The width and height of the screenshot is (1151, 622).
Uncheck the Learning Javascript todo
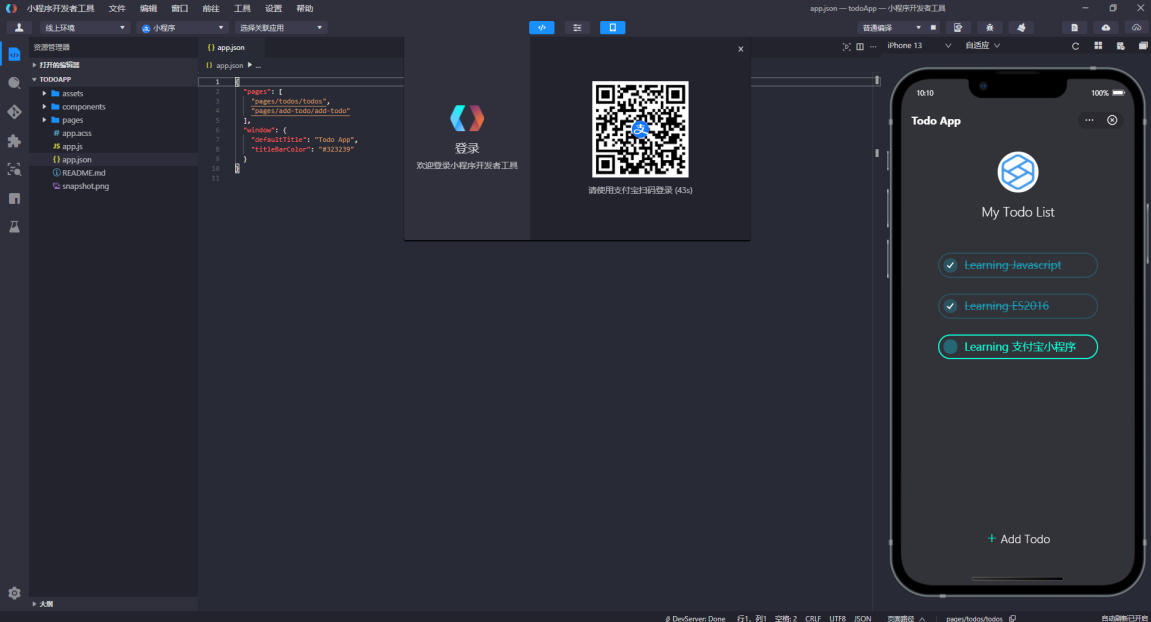pyautogui.click(x=951, y=265)
